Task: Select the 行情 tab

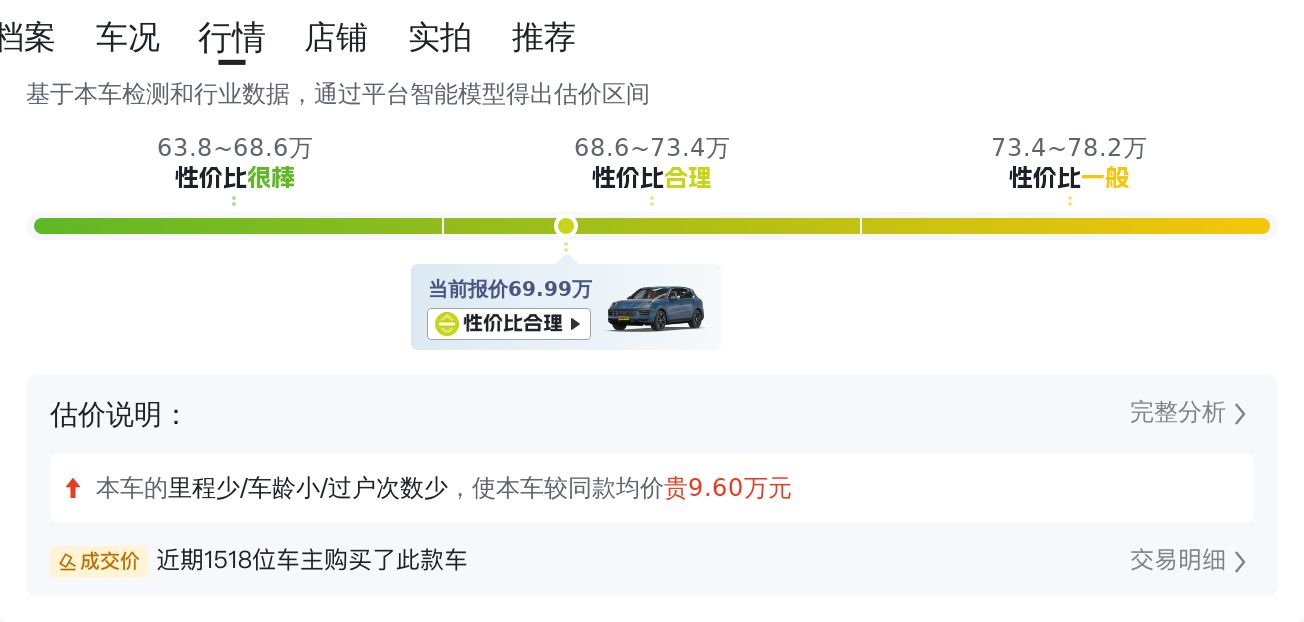Action: pyautogui.click(x=232, y=38)
